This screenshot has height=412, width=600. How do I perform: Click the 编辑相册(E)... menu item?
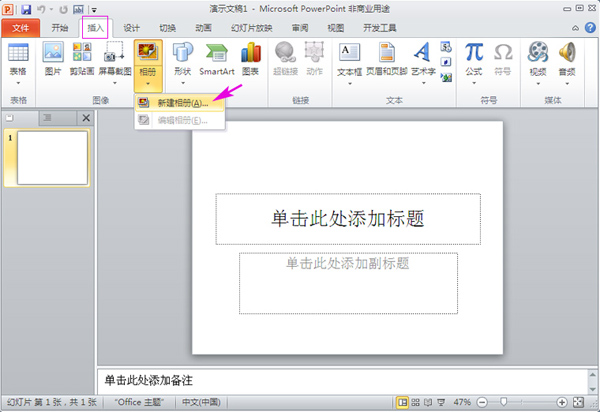[180, 120]
